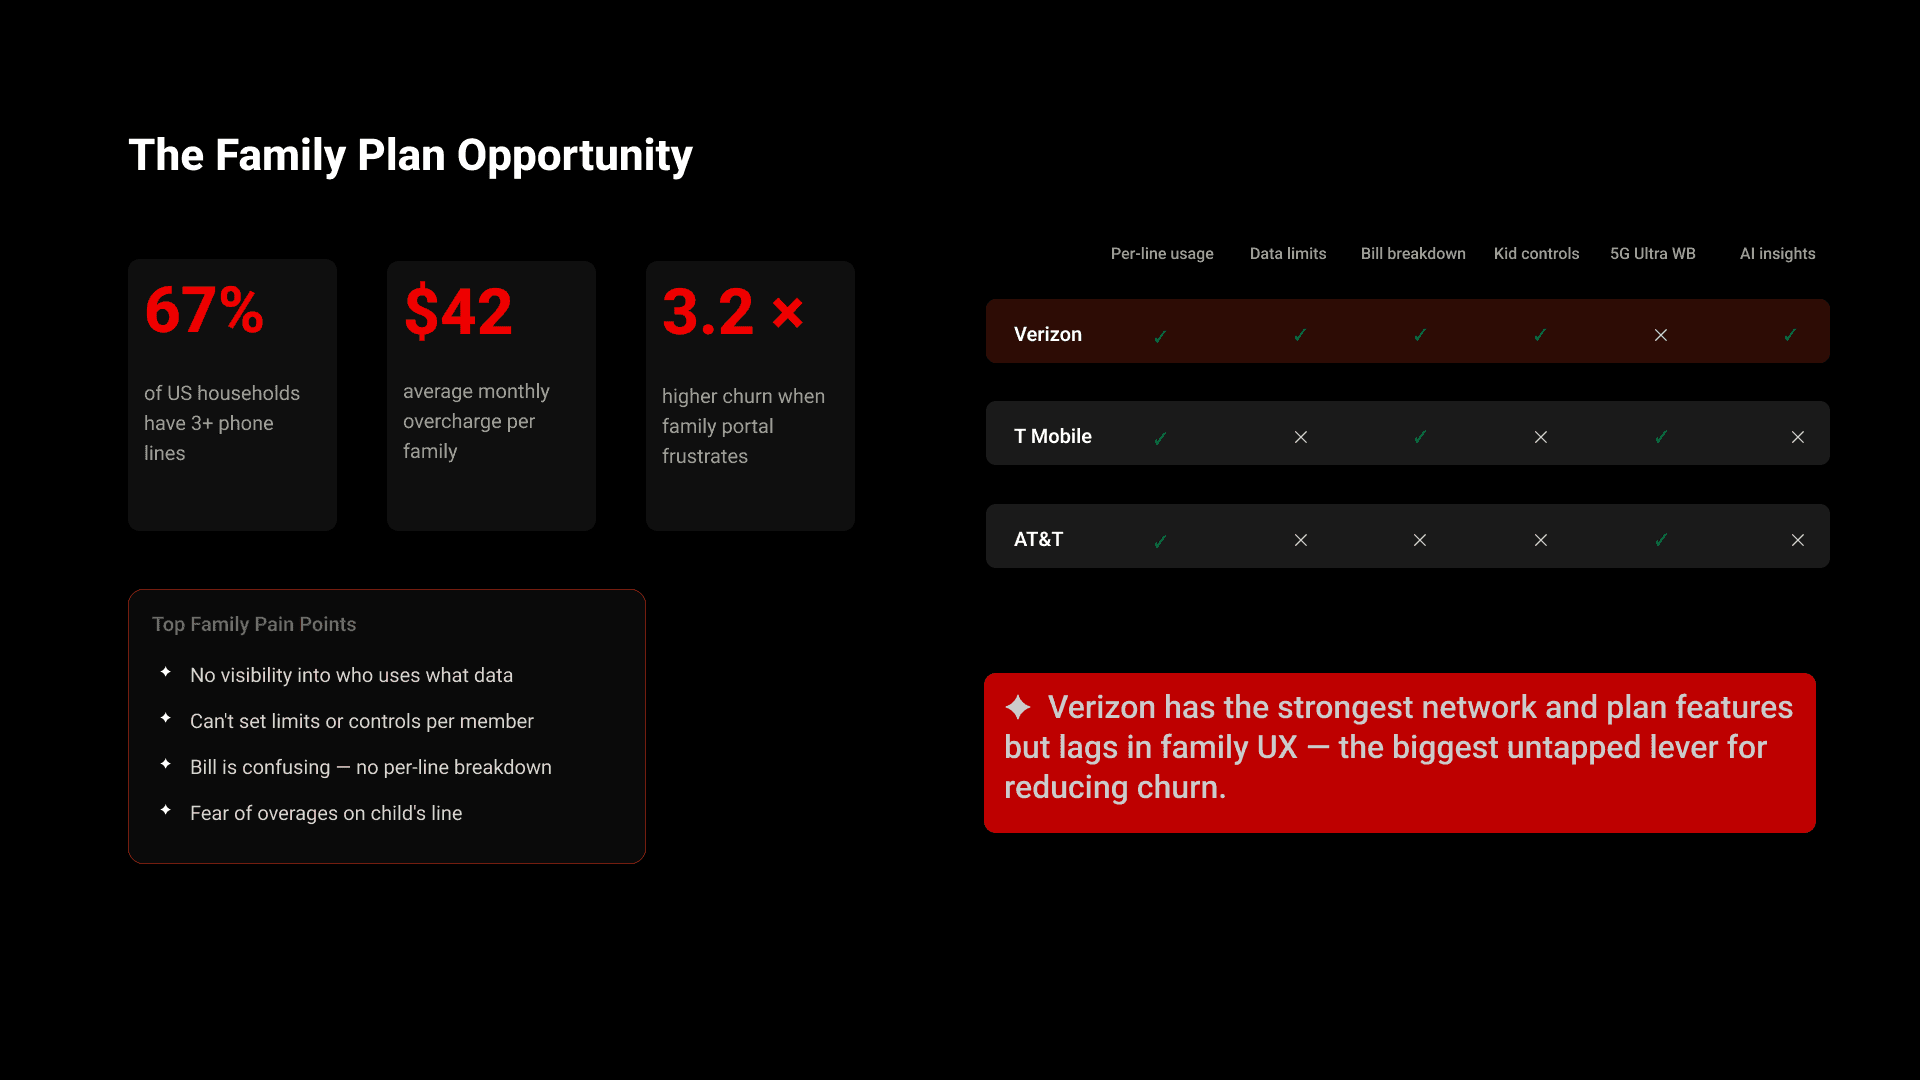Select the $42 statistic
This screenshot has width=1920, height=1080.
[x=458, y=311]
